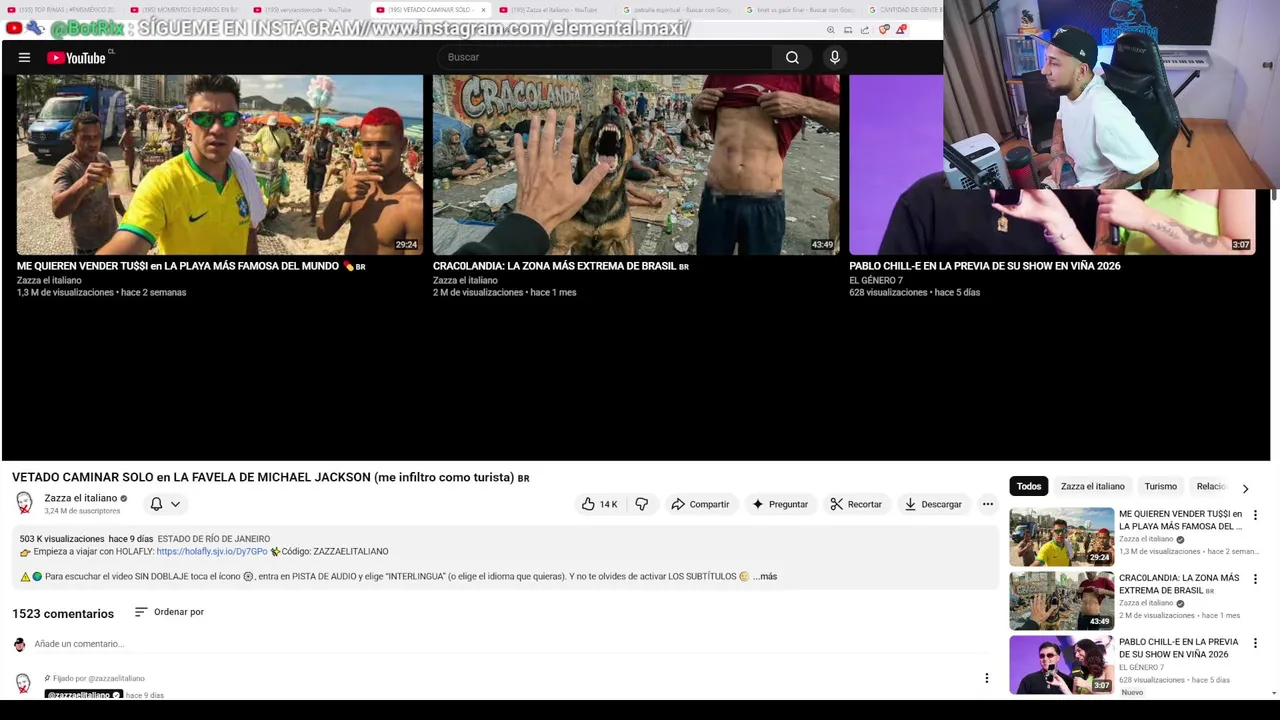Clip the video with Recortar scissors
The image size is (1280, 720).
click(x=856, y=505)
